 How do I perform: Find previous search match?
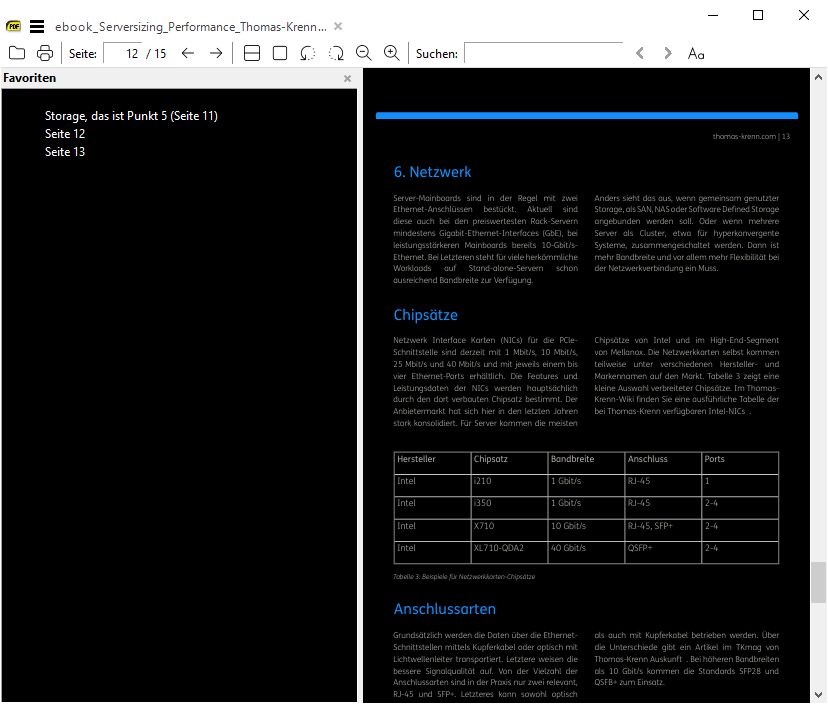640,53
